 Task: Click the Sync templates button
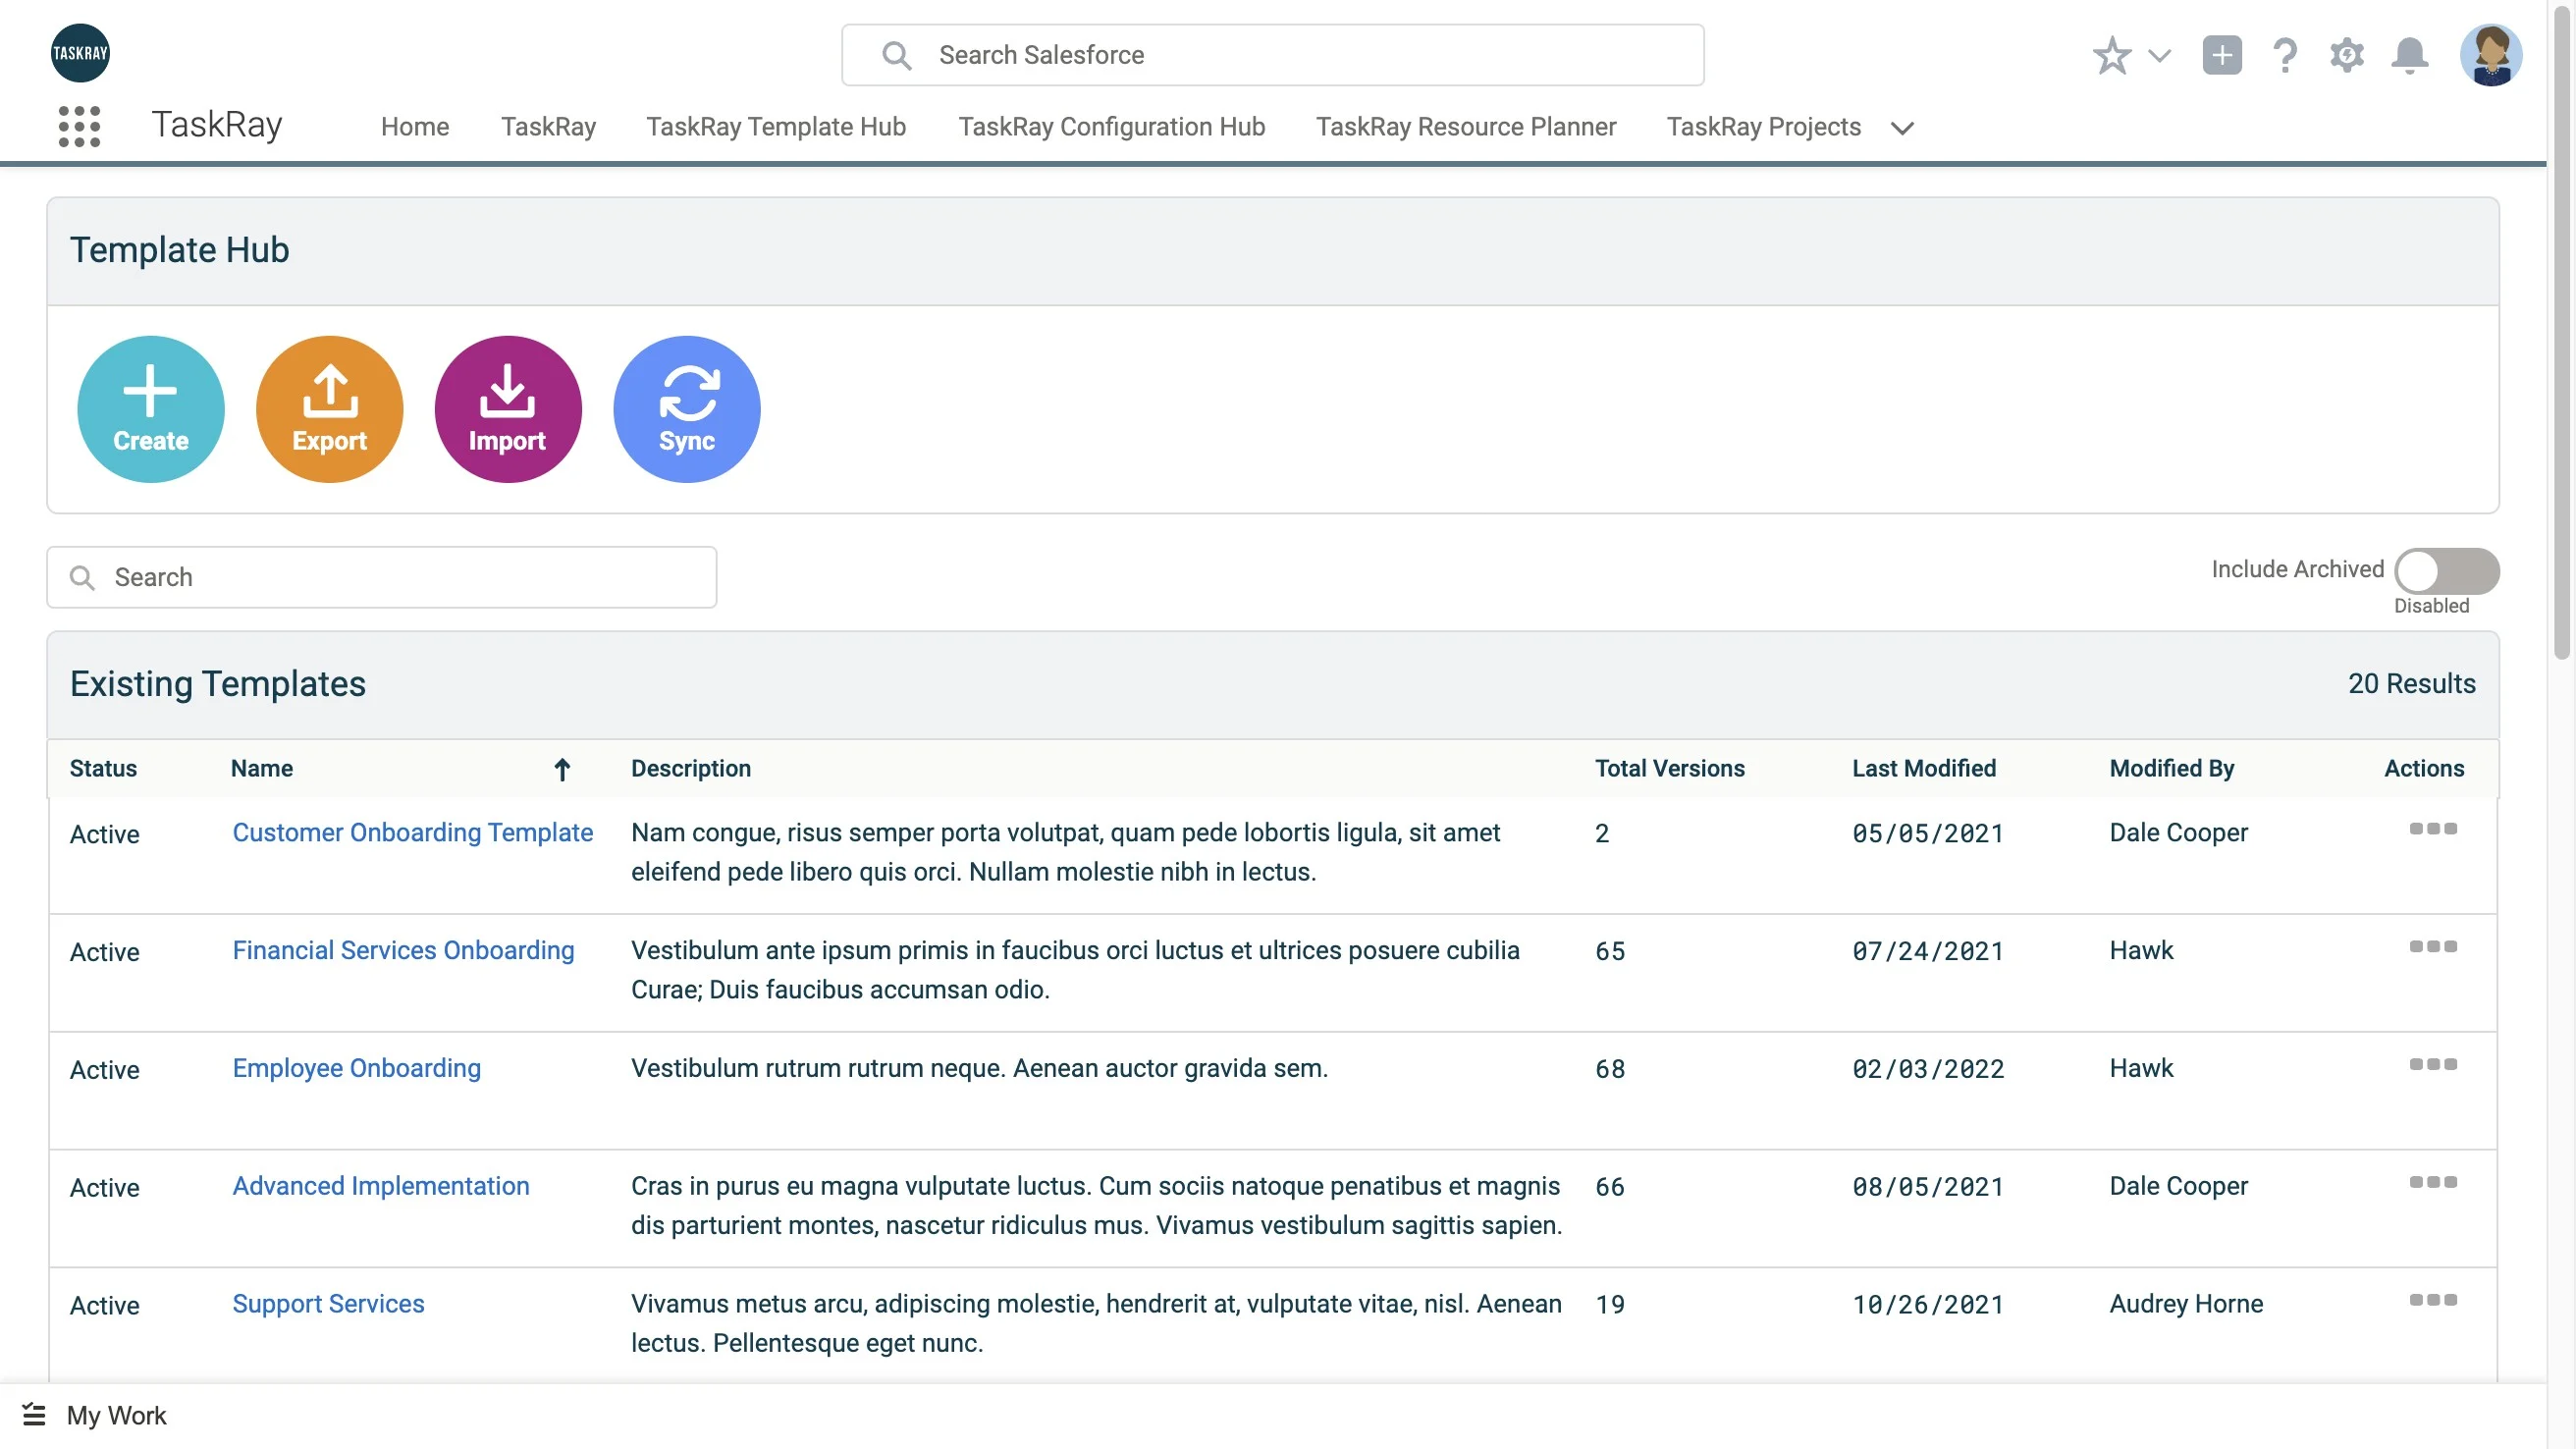pos(687,409)
